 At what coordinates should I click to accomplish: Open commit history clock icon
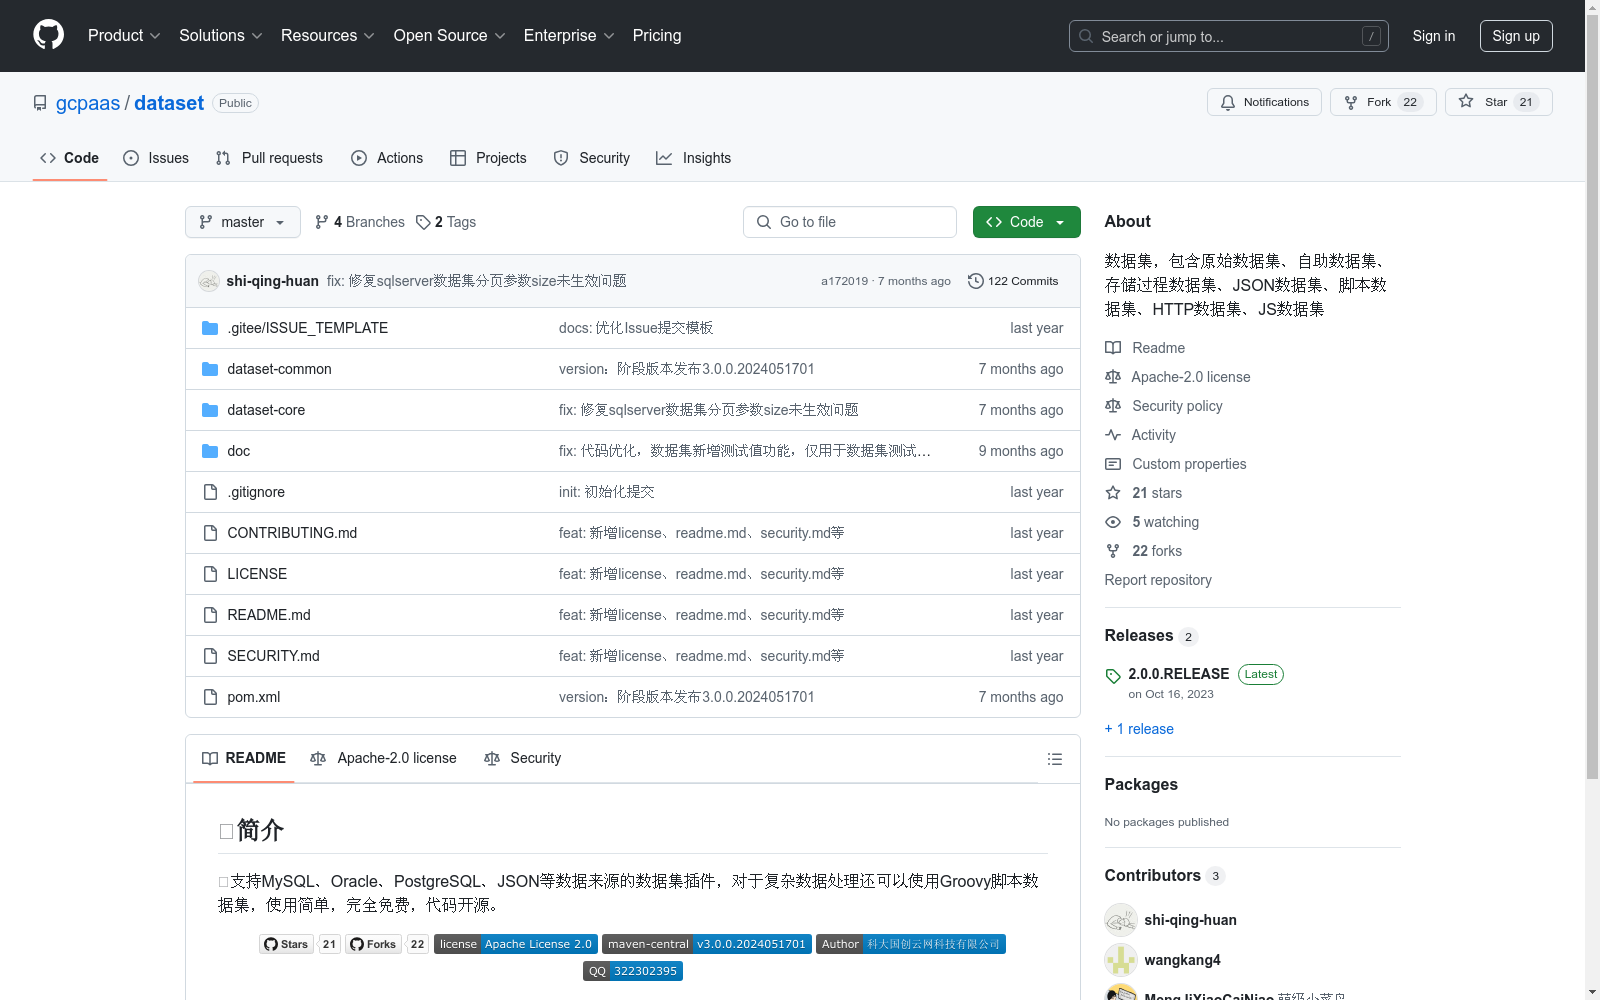point(976,281)
